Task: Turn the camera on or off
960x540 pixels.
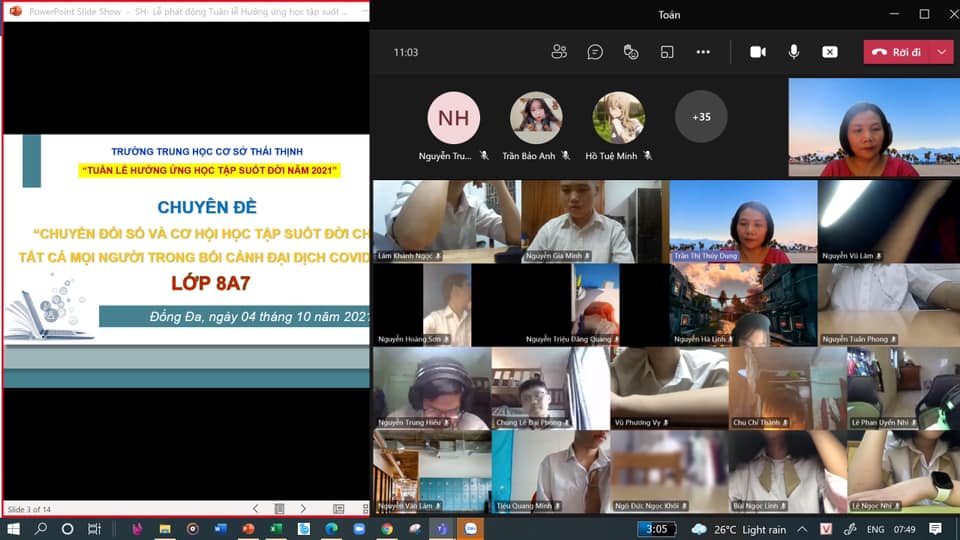Action: tap(758, 52)
